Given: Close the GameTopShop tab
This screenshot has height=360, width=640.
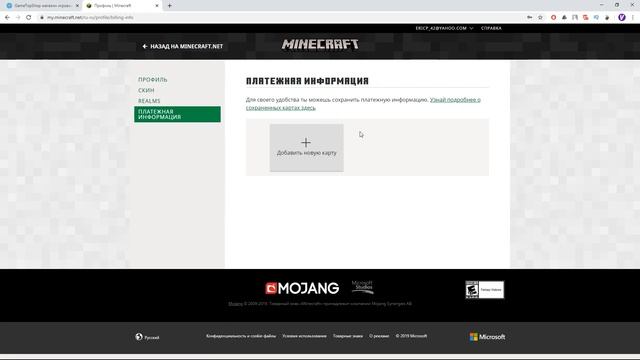Looking at the screenshot, I should coord(77,6).
